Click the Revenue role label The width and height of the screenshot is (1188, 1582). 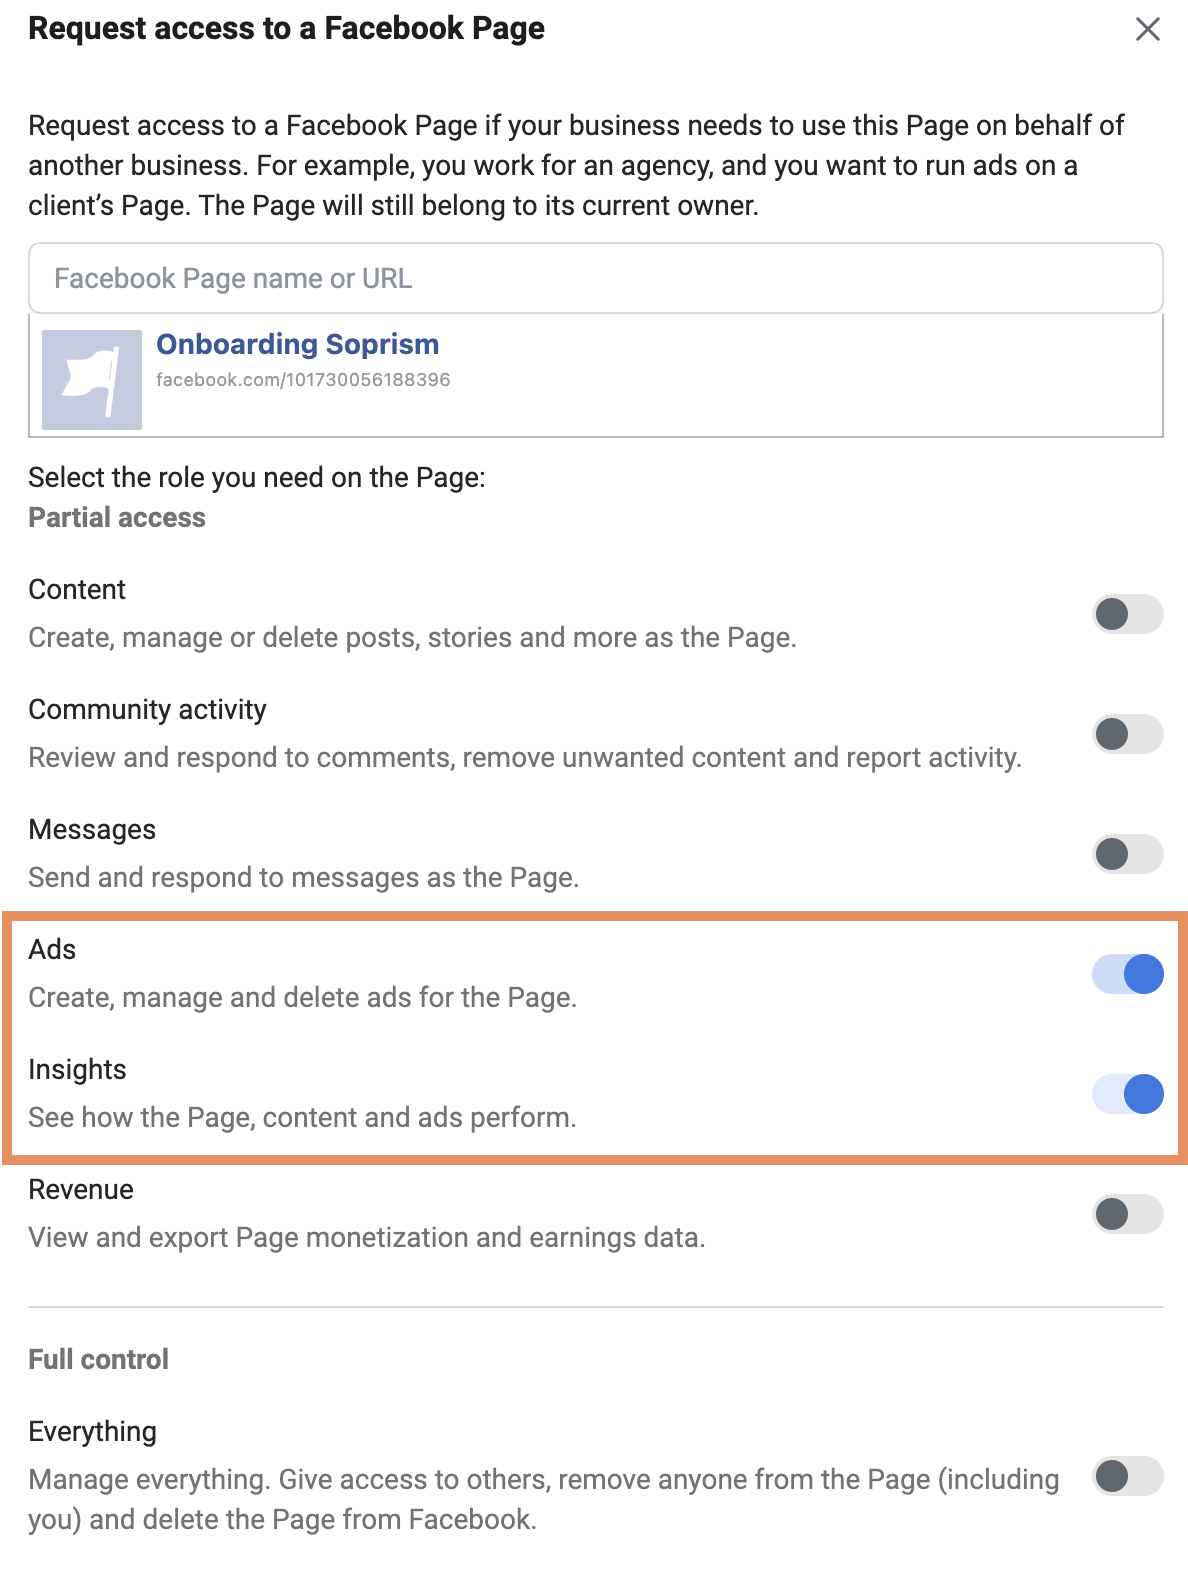pos(81,1190)
